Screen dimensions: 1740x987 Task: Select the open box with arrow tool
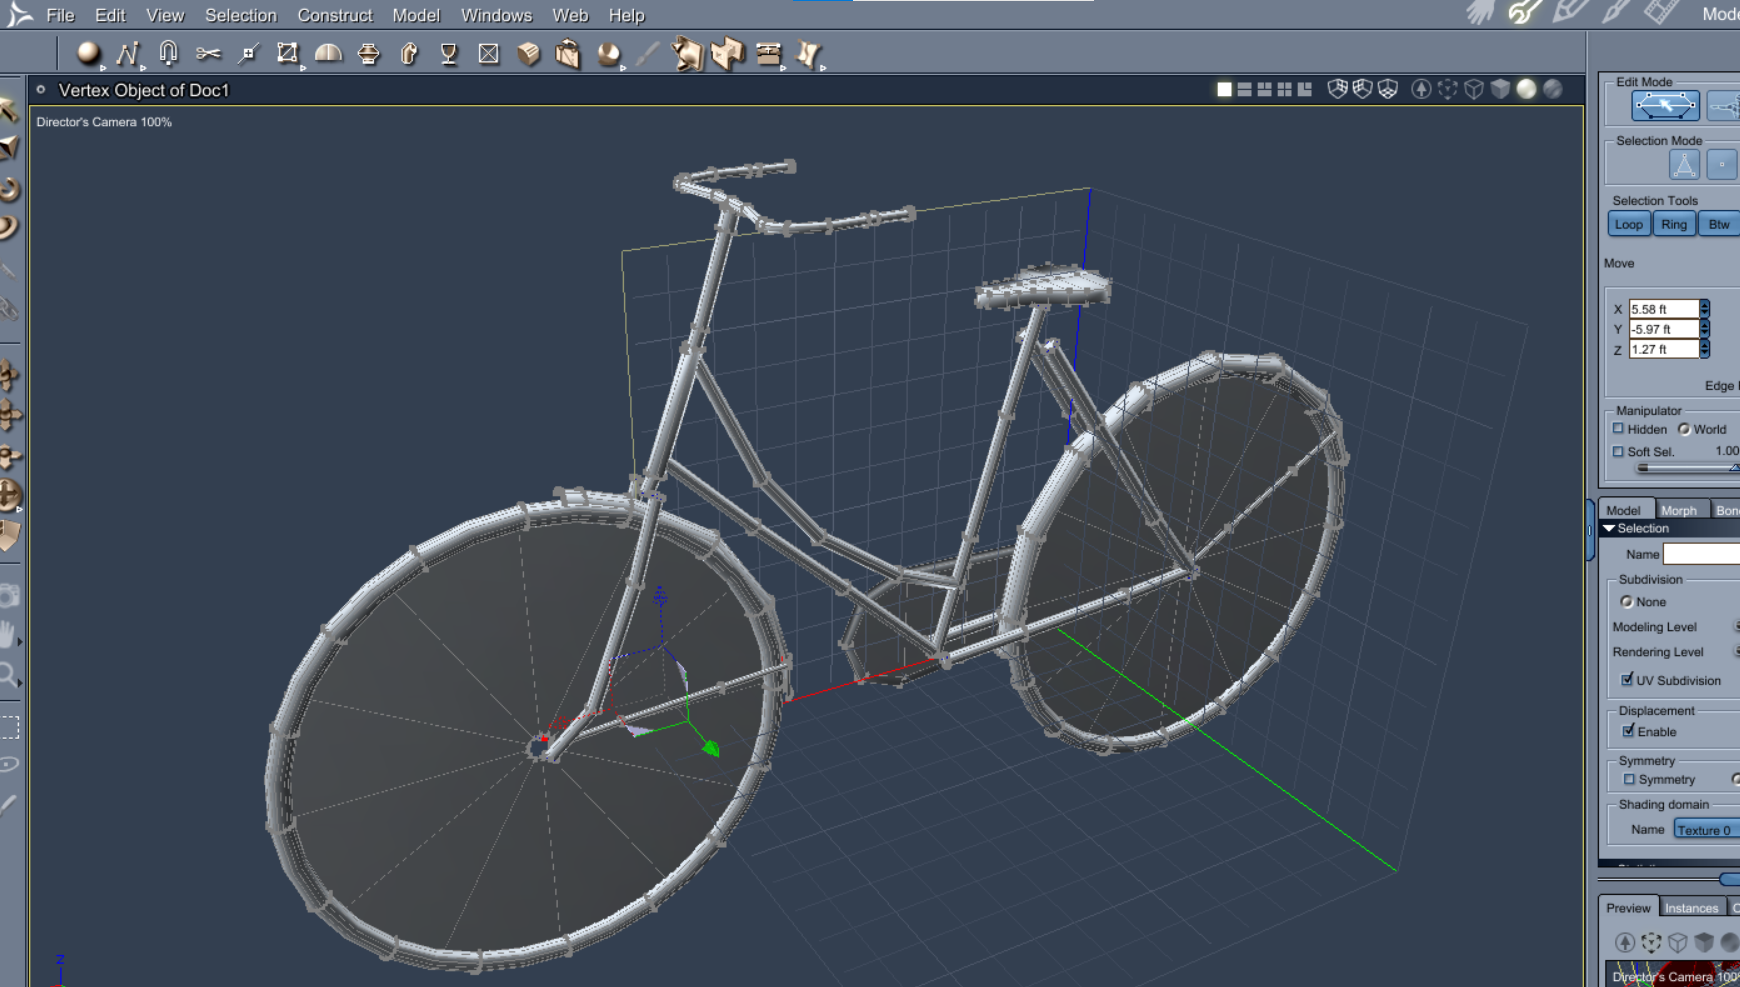coord(568,53)
